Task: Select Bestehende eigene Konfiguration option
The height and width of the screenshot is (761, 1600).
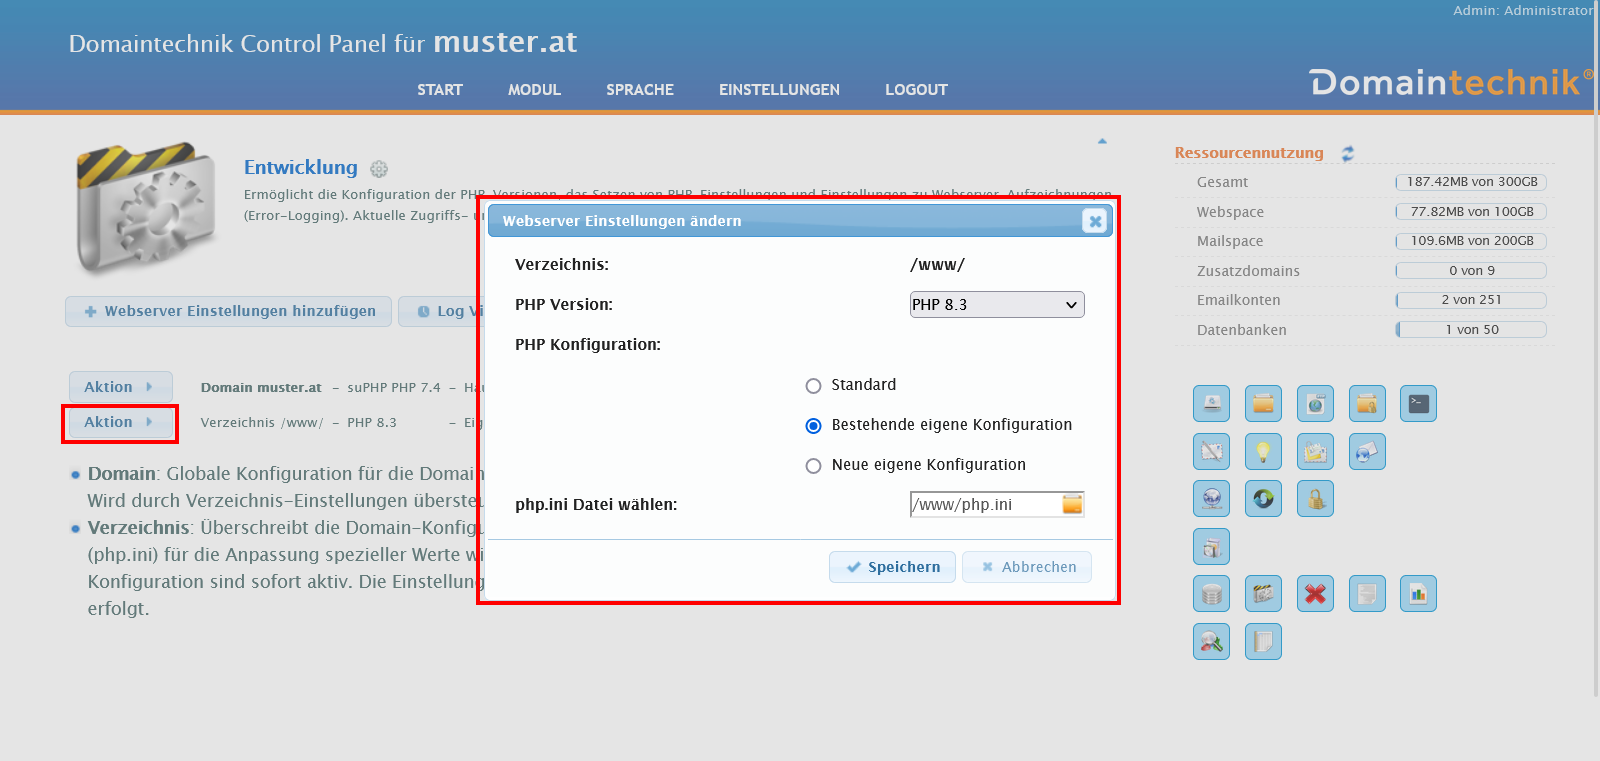Action: point(813,426)
